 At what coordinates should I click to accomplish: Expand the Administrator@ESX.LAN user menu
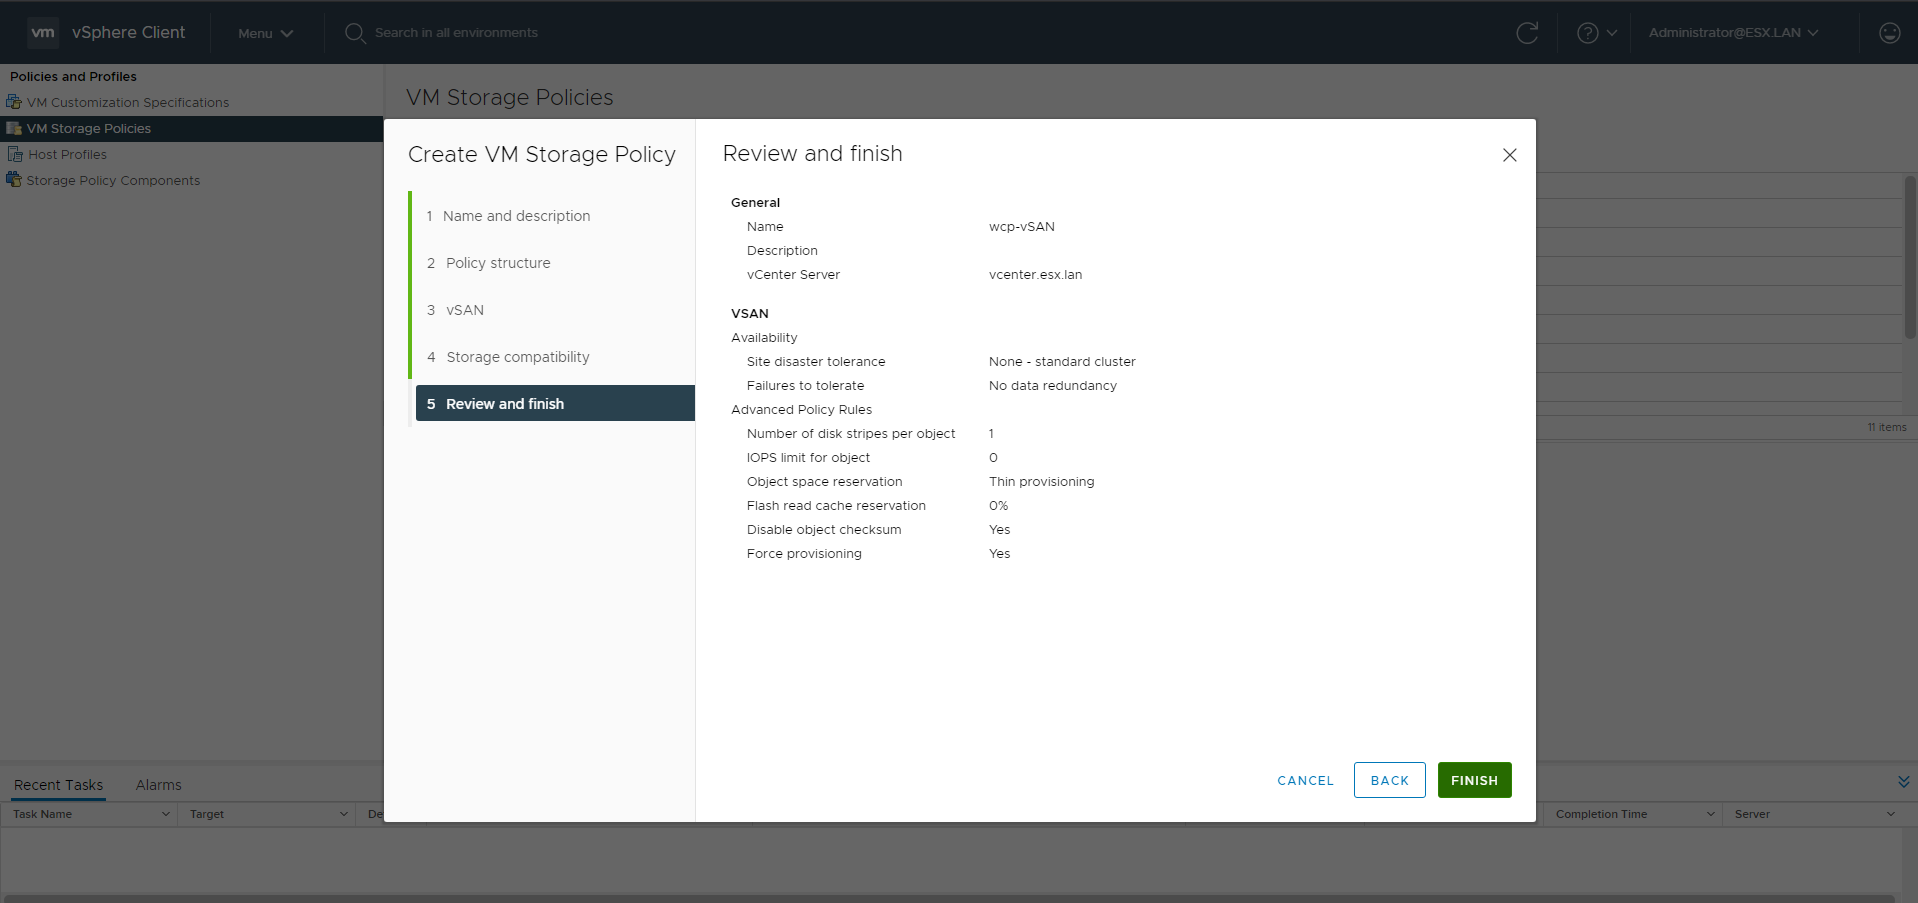(1733, 33)
